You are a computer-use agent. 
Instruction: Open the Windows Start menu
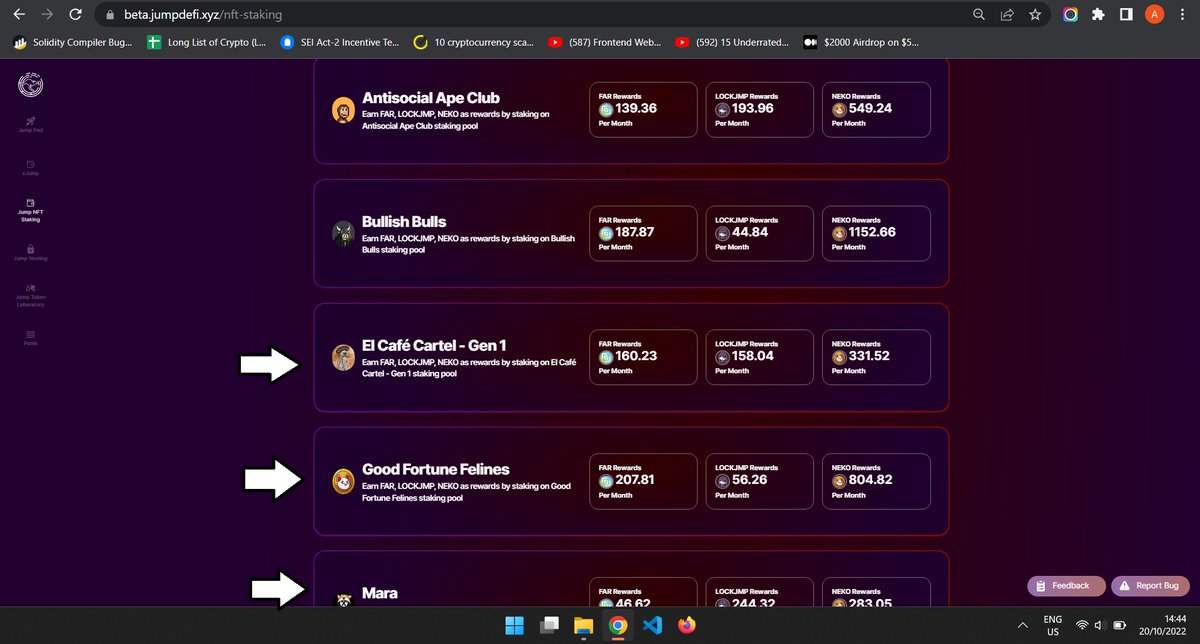click(516, 625)
